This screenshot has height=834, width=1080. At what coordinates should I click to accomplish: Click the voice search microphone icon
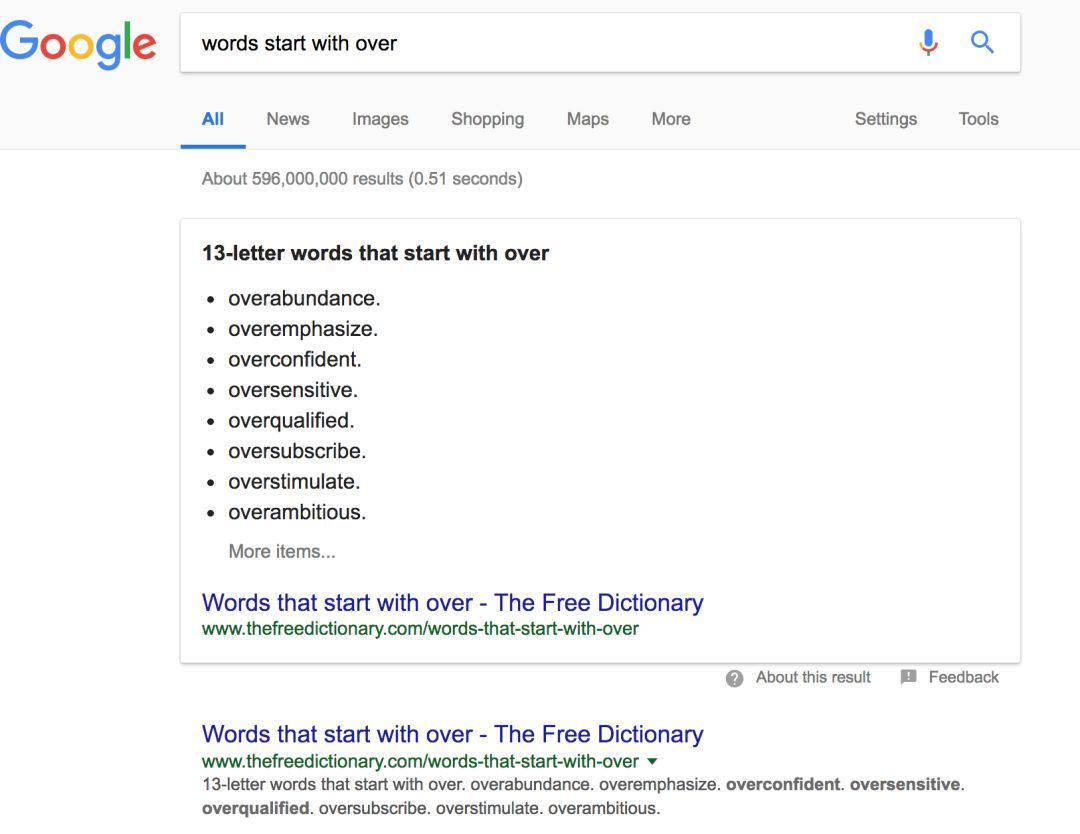coord(929,42)
